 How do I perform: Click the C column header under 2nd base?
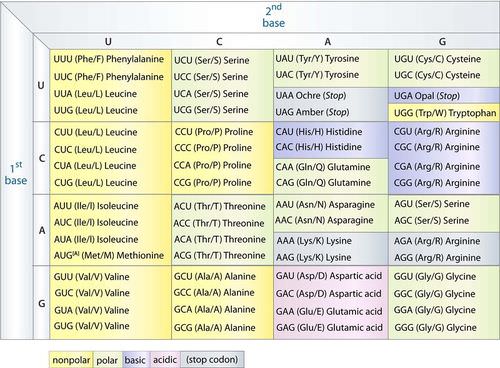pos(219,42)
